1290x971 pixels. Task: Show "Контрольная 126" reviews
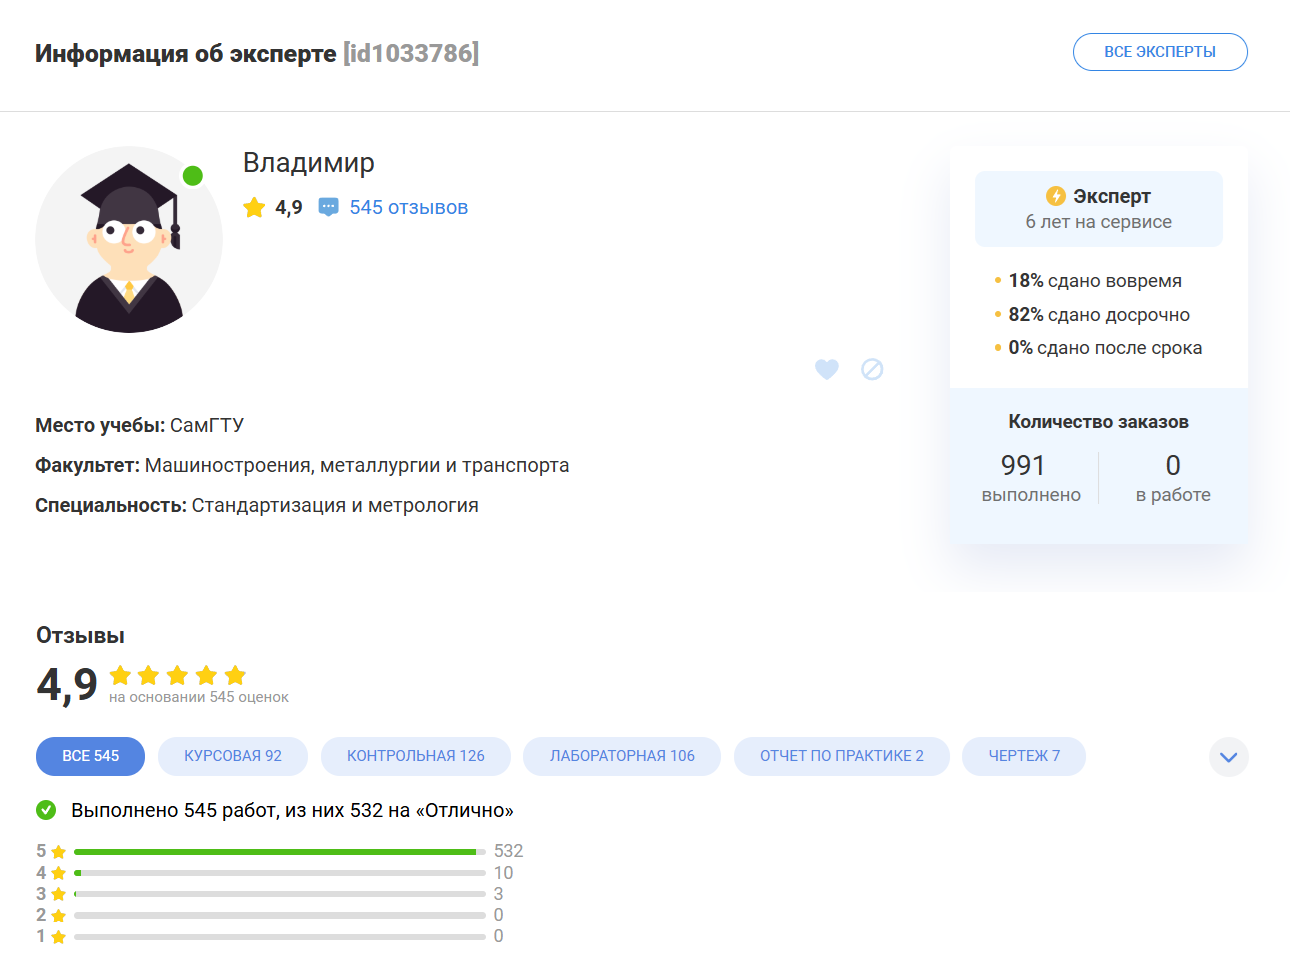point(415,756)
